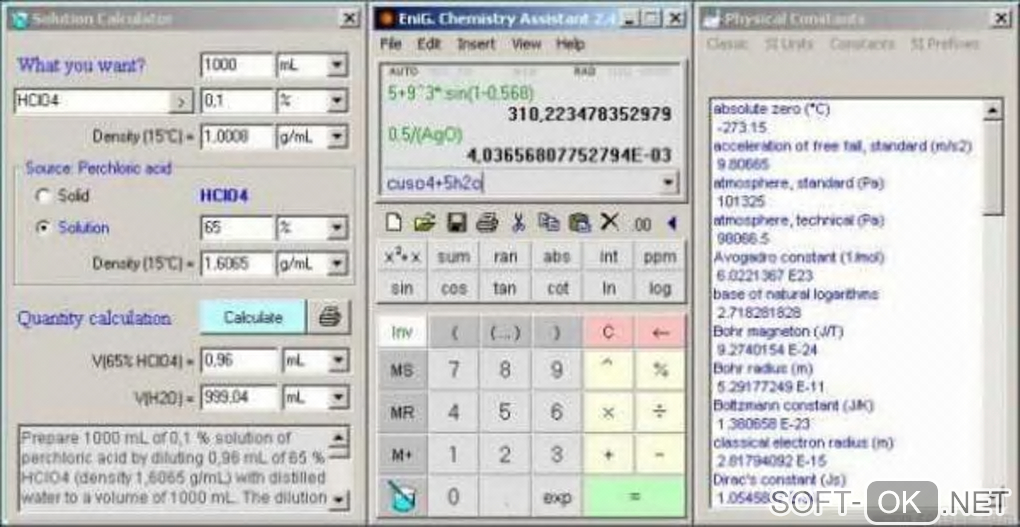The width and height of the screenshot is (1020, 527).
Task: Click the > button next to HClO4
Action: tap(181, 101)
